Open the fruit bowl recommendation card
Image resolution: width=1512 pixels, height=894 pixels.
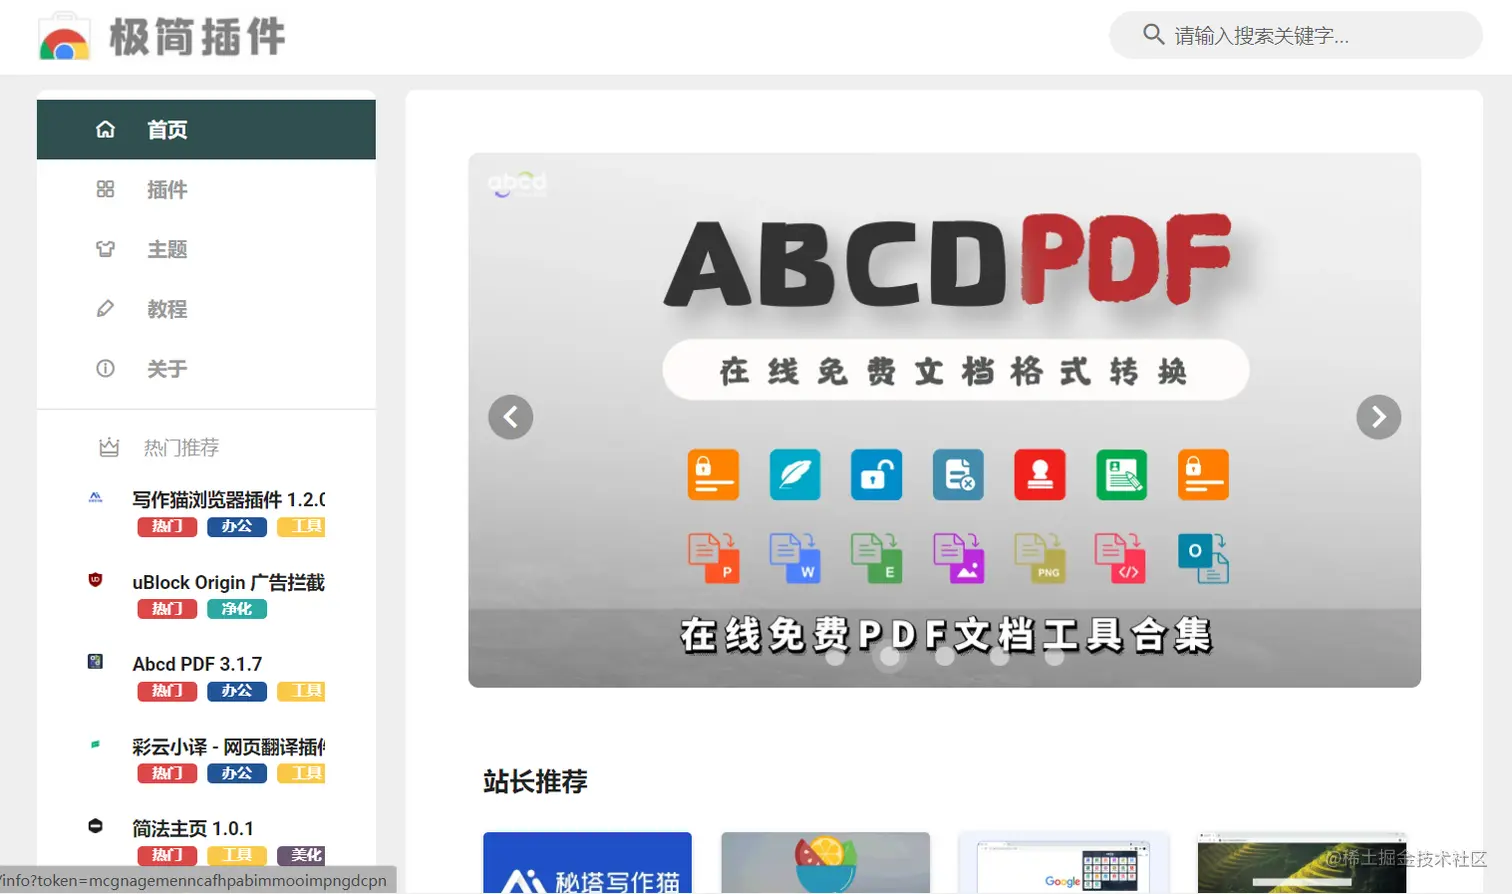click(825, 862)
